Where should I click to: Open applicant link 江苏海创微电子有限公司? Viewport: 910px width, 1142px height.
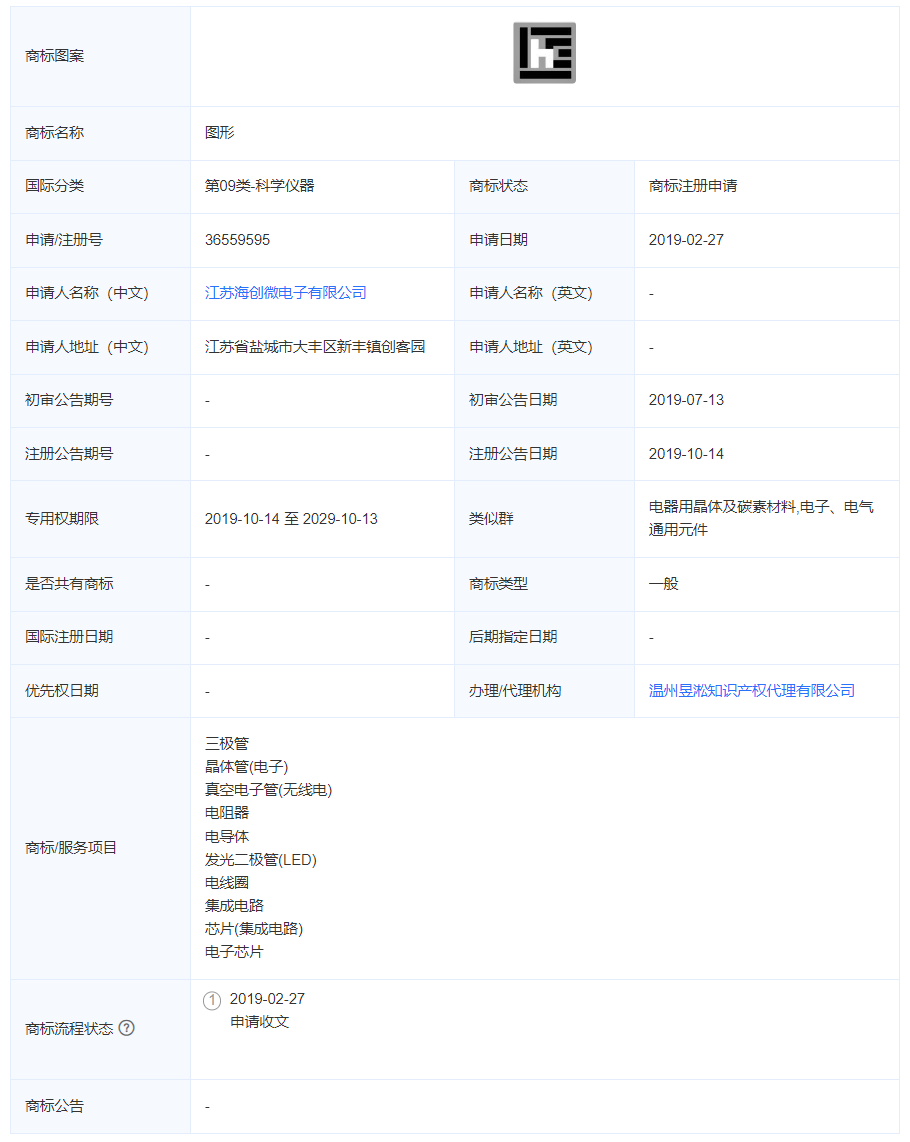click(x=285, y=293)
